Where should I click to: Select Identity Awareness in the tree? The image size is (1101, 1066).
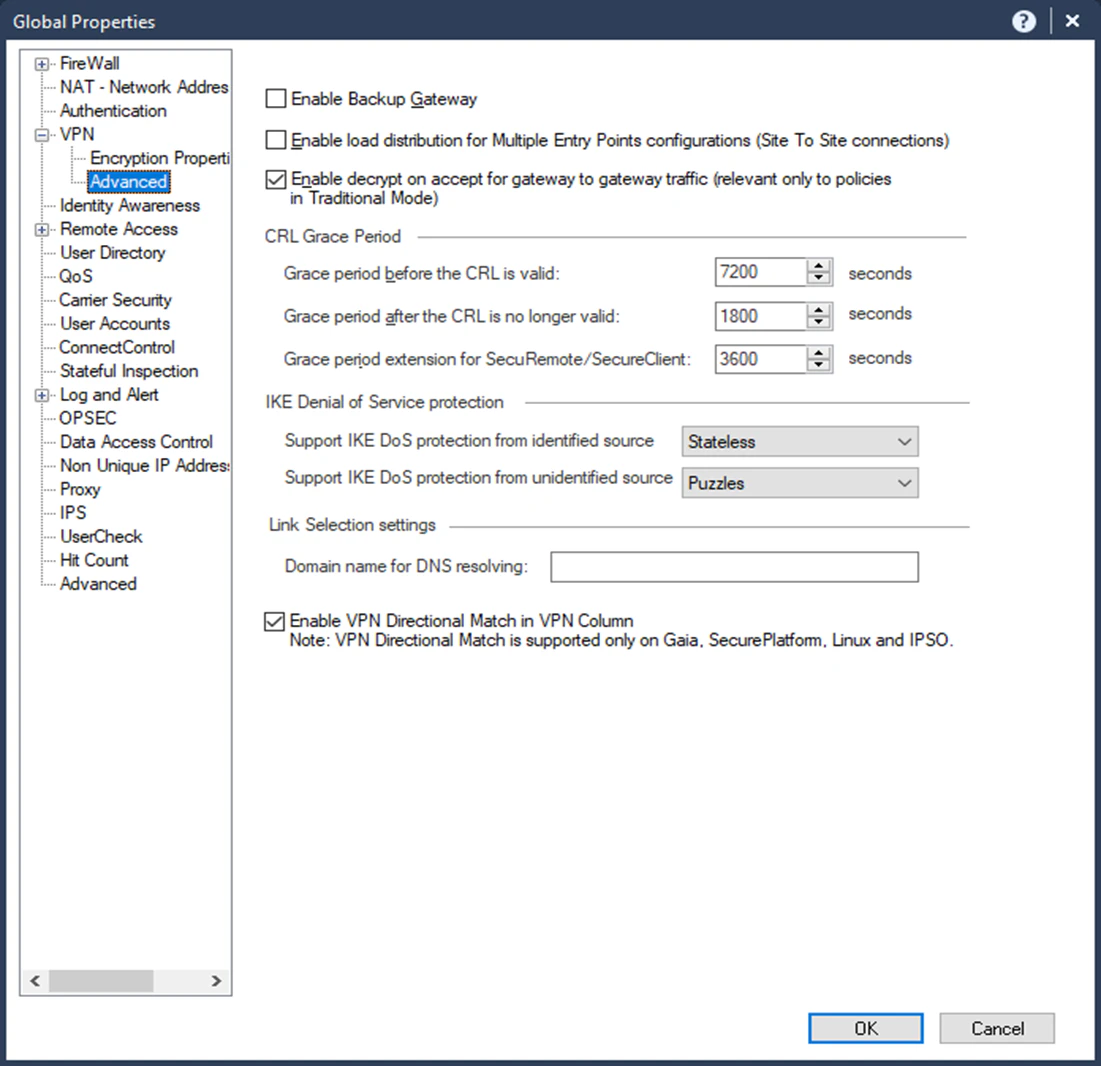(x=130, y=206)
